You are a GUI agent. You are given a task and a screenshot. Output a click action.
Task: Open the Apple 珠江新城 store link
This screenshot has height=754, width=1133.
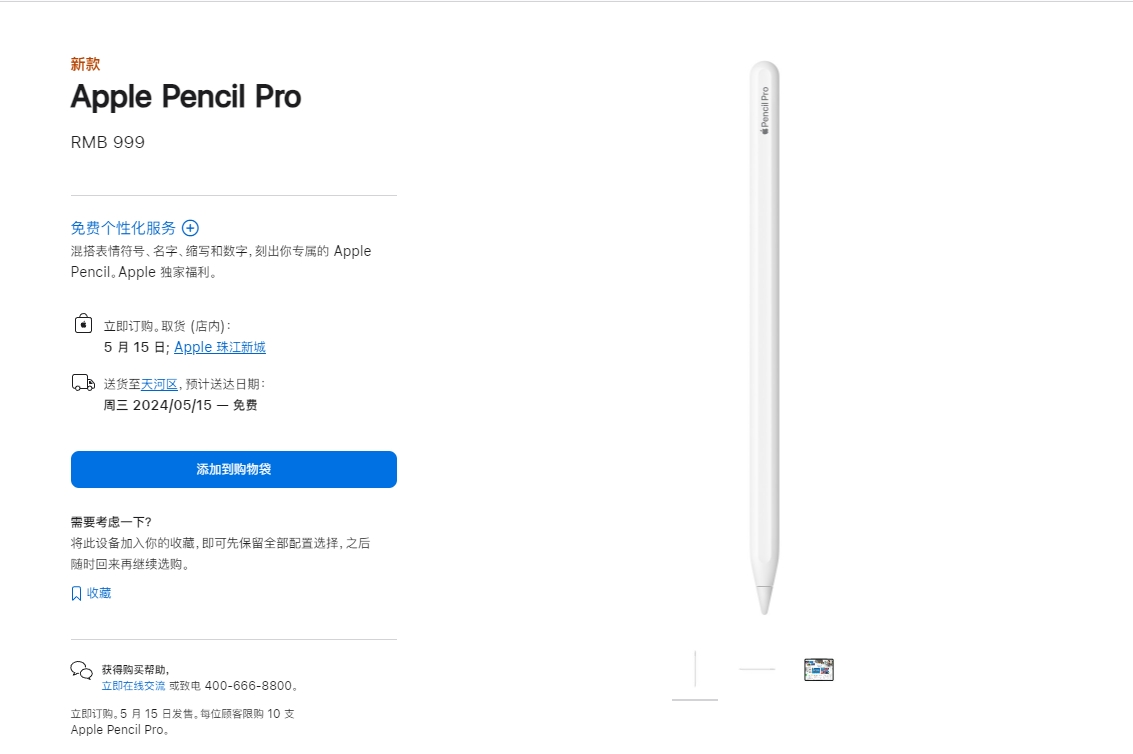pyautogui.click(x=220, y=347)
